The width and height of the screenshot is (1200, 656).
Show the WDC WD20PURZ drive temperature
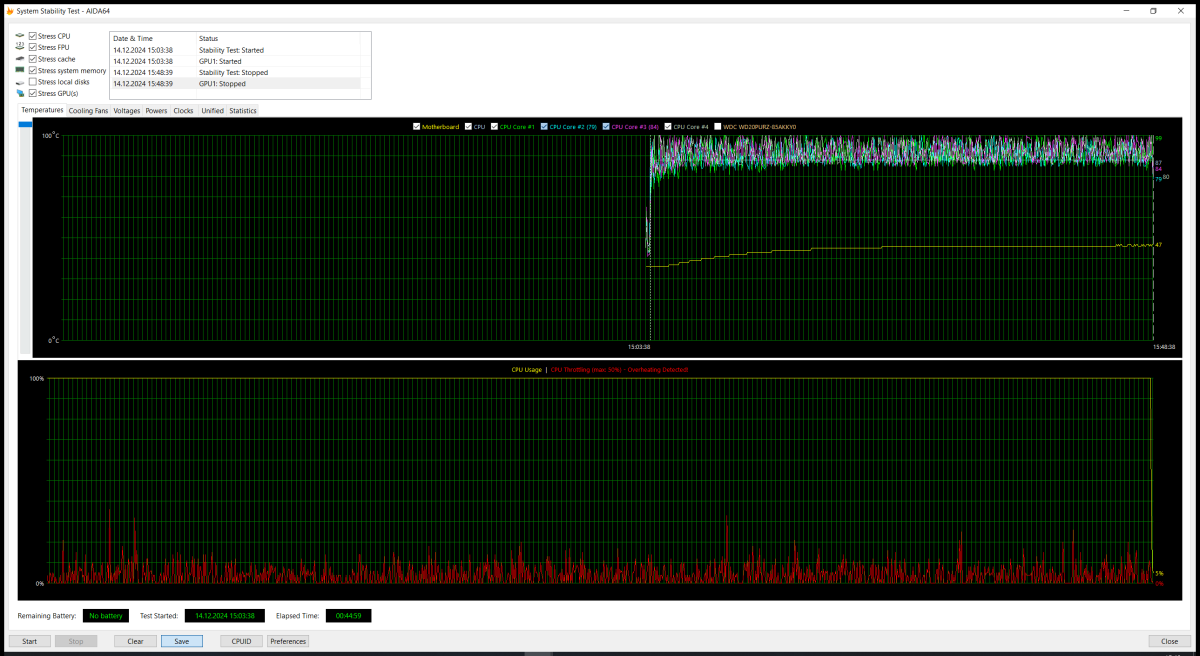tap(717, 127)
